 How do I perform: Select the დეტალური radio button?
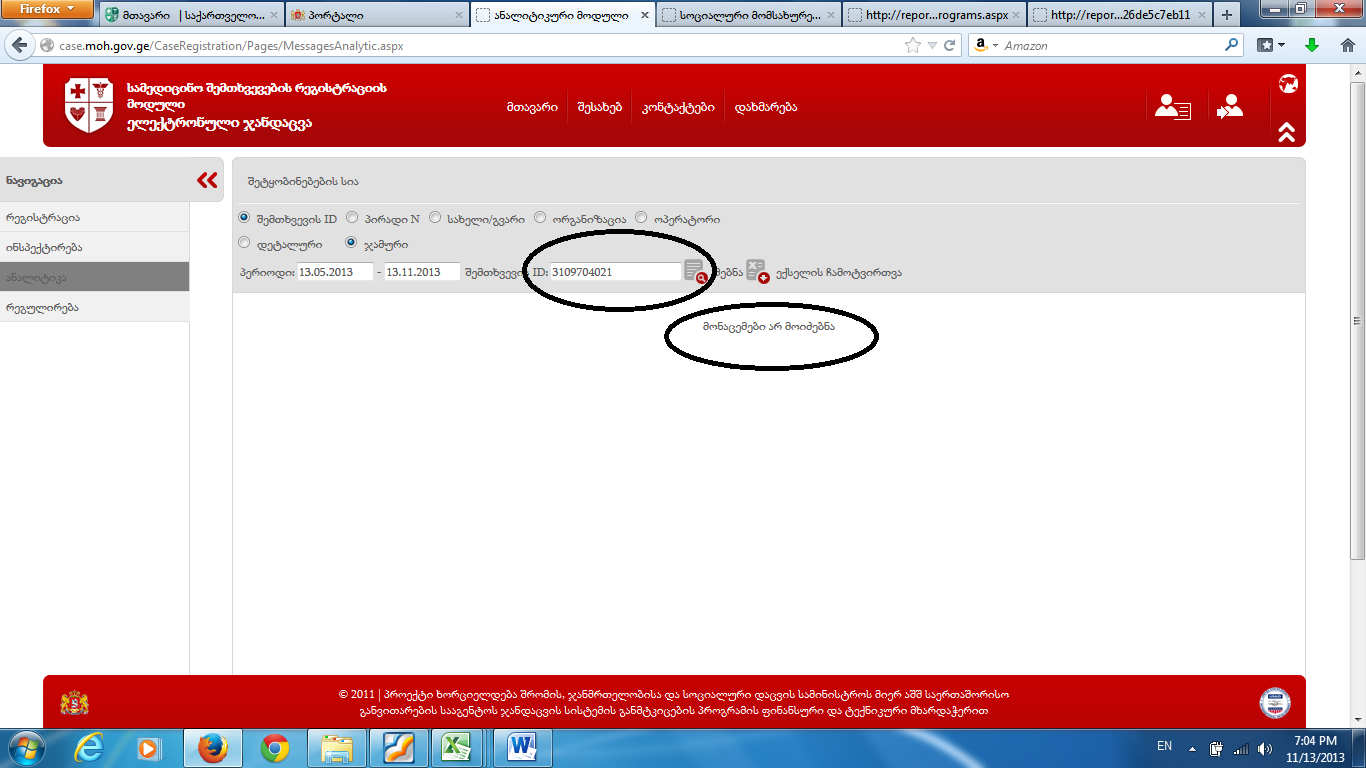coord(245,243)
